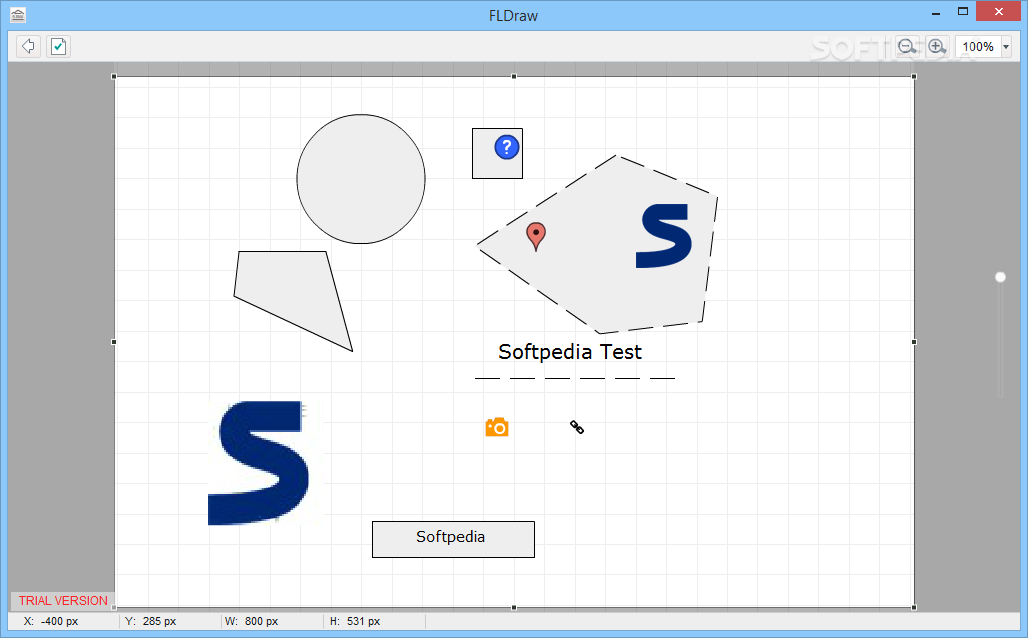Screen dimensions: 1028x638
Task: Minimize the FLDraw window
Action: [936, 12]
